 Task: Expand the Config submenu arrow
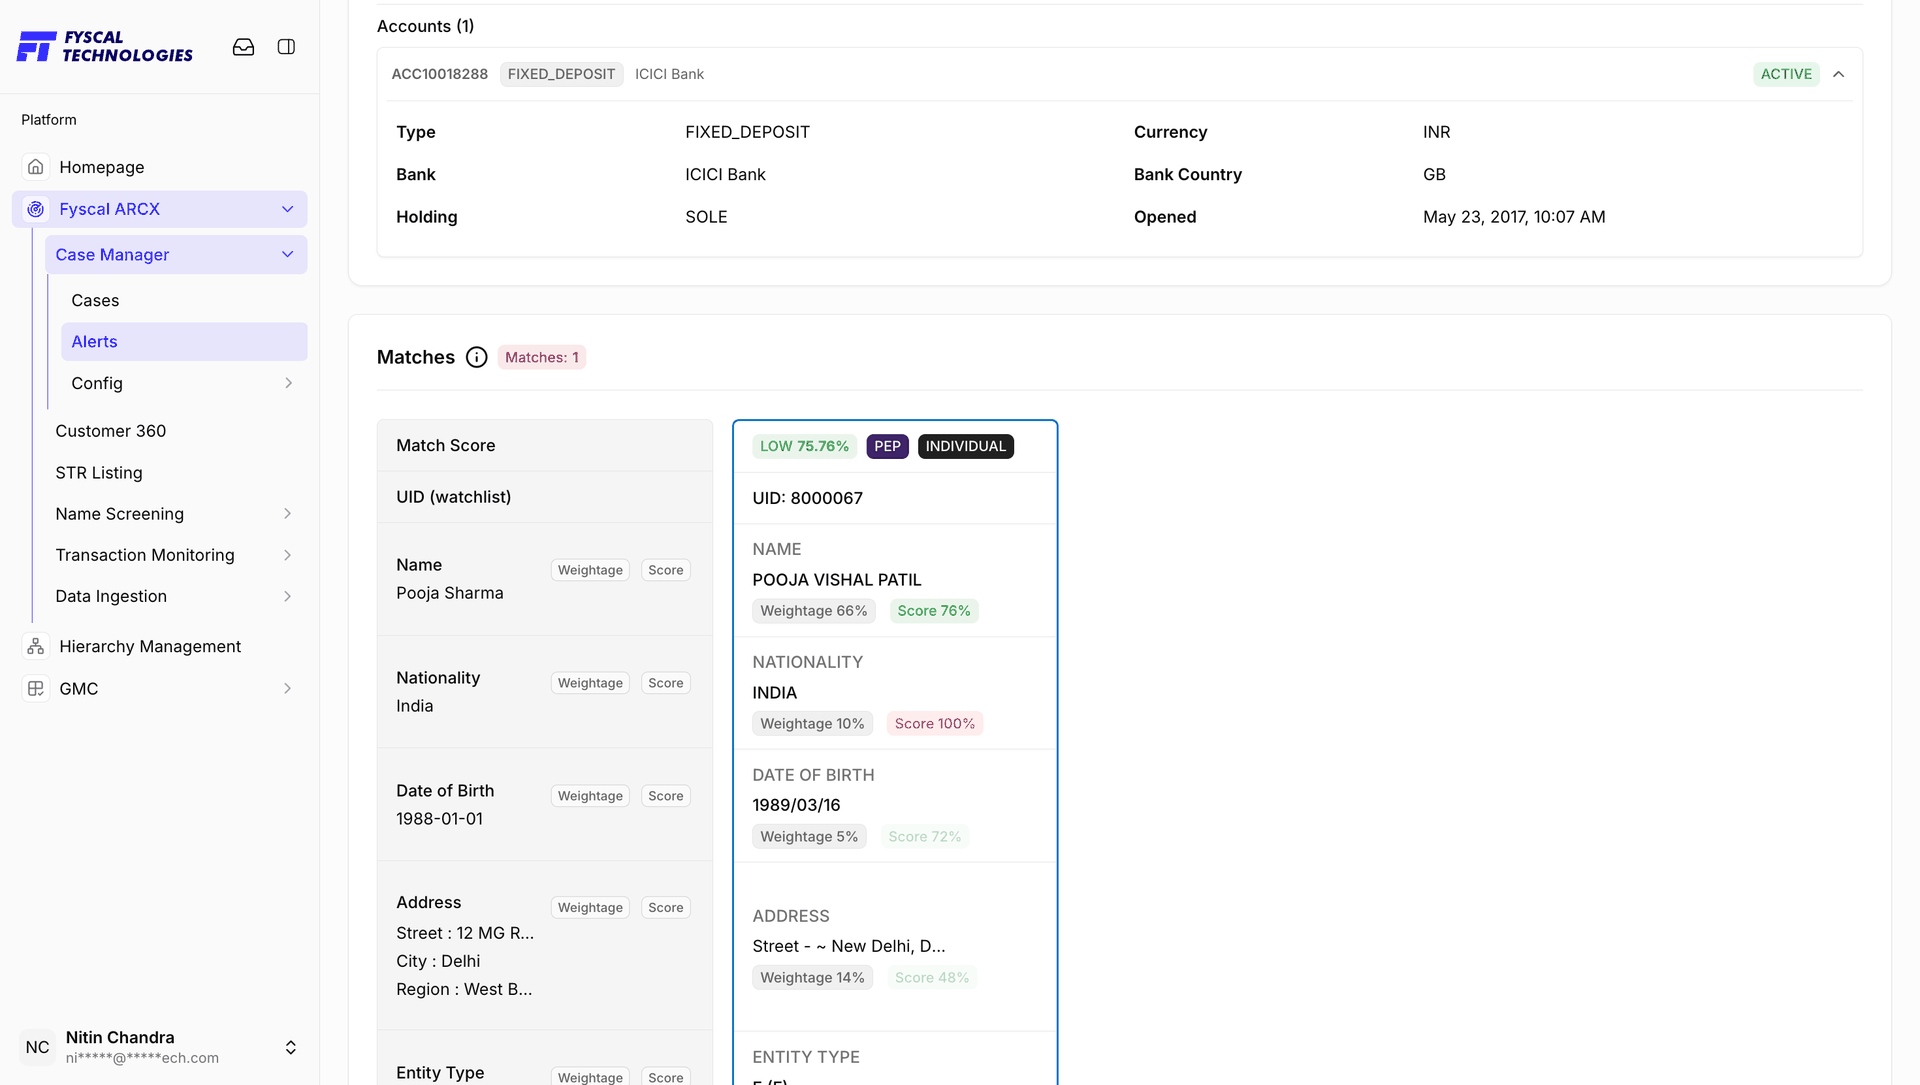288,384
